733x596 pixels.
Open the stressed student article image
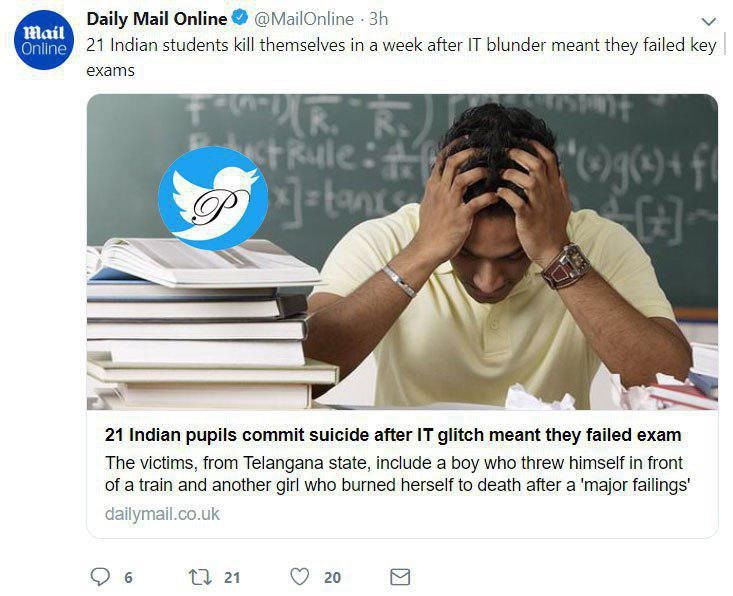click(x=402, y=252)
